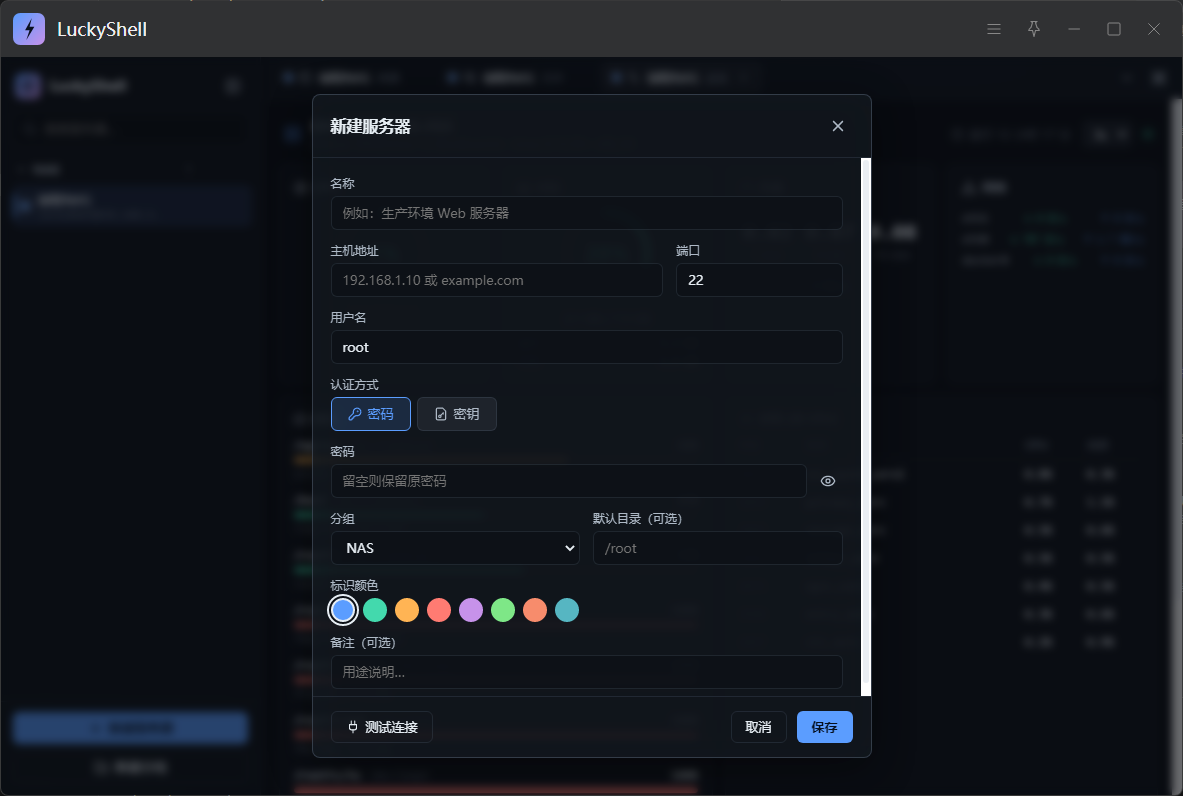Choose the red tag color

[439, 610]
